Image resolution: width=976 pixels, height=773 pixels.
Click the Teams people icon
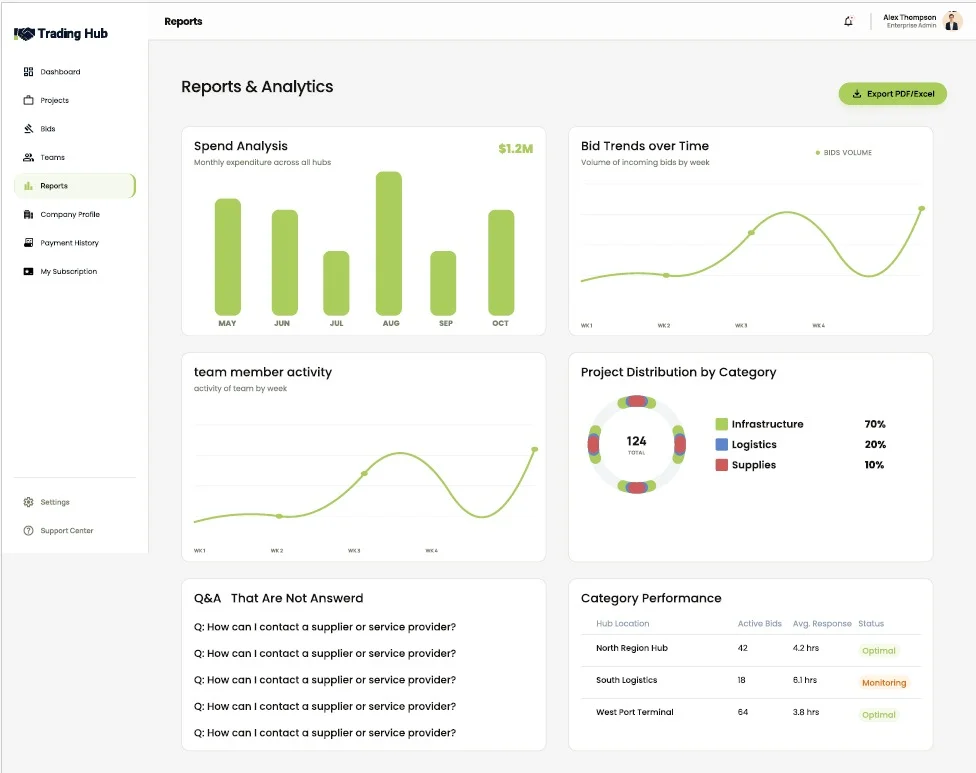[28, 157]
